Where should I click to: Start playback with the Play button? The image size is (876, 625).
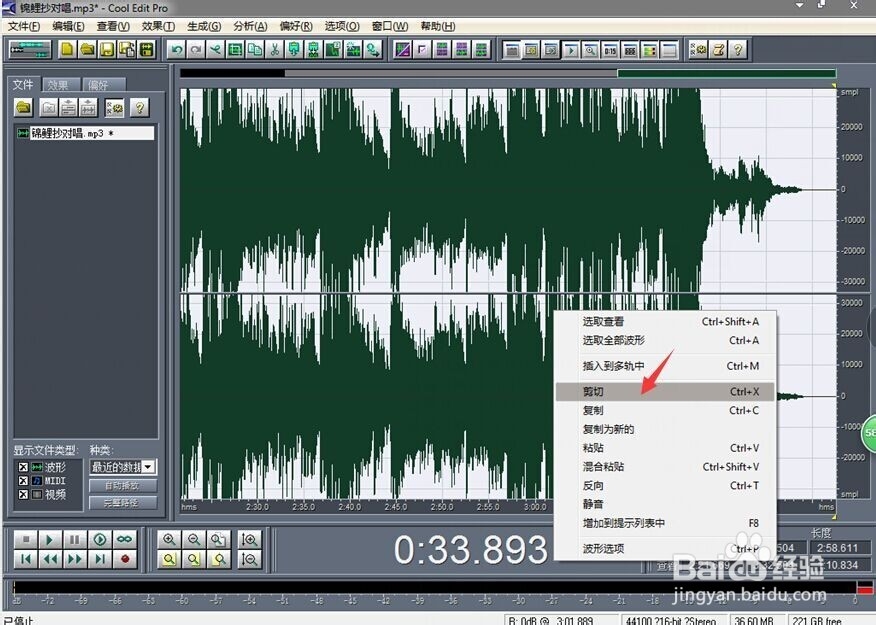(x=50, y=540)
